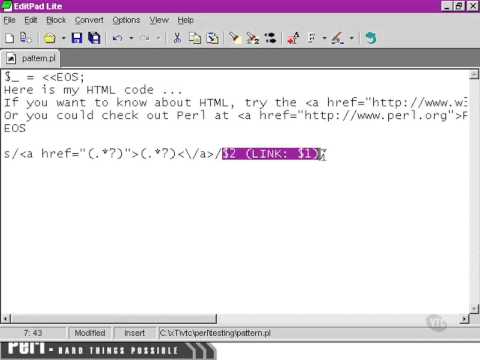Open a file with the folder icon
480x360 pixels.
pyautogui.click(x=50, y=38)
